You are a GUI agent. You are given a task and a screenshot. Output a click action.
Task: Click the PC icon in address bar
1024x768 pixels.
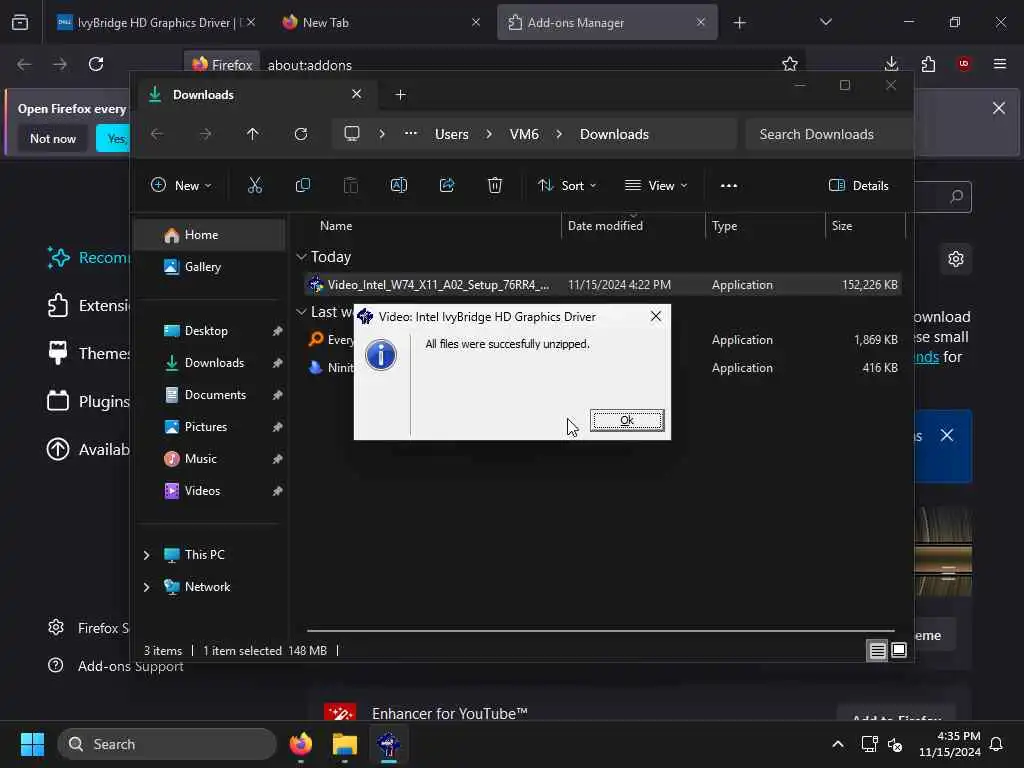pos(352,134)
